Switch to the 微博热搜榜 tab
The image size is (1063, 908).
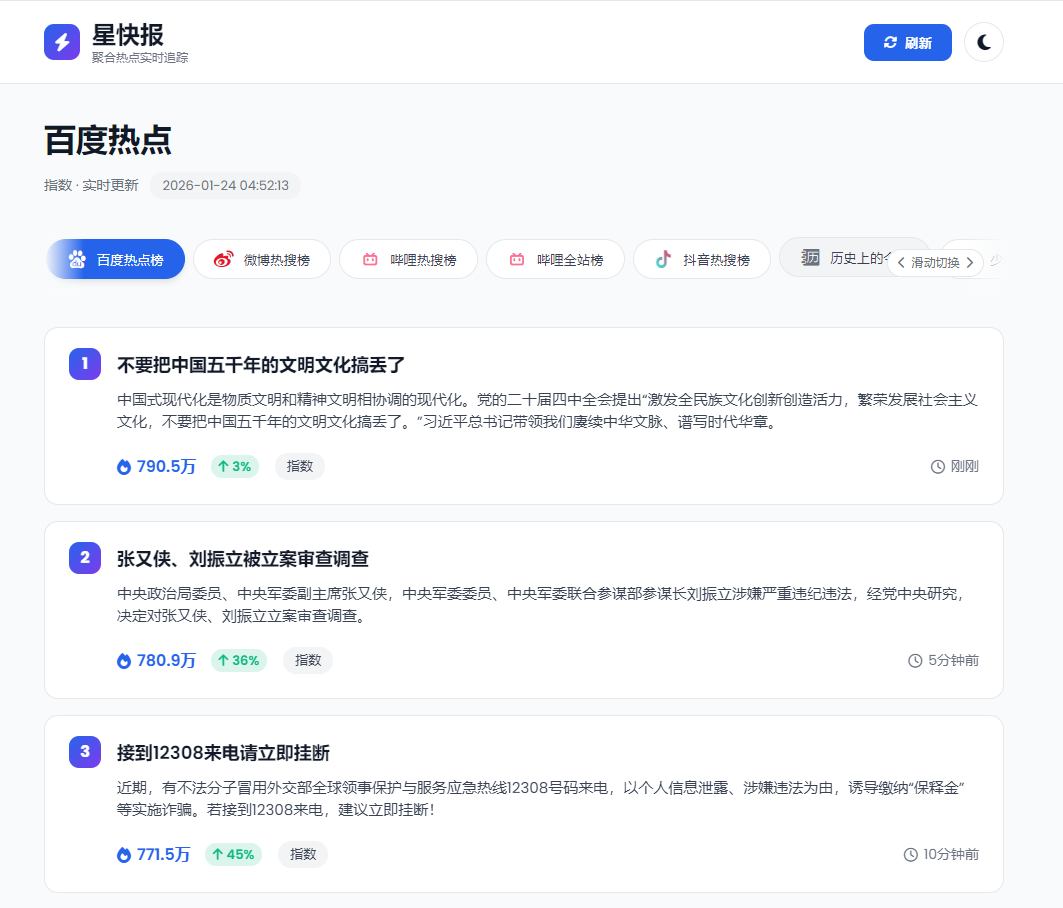point(262,259)
